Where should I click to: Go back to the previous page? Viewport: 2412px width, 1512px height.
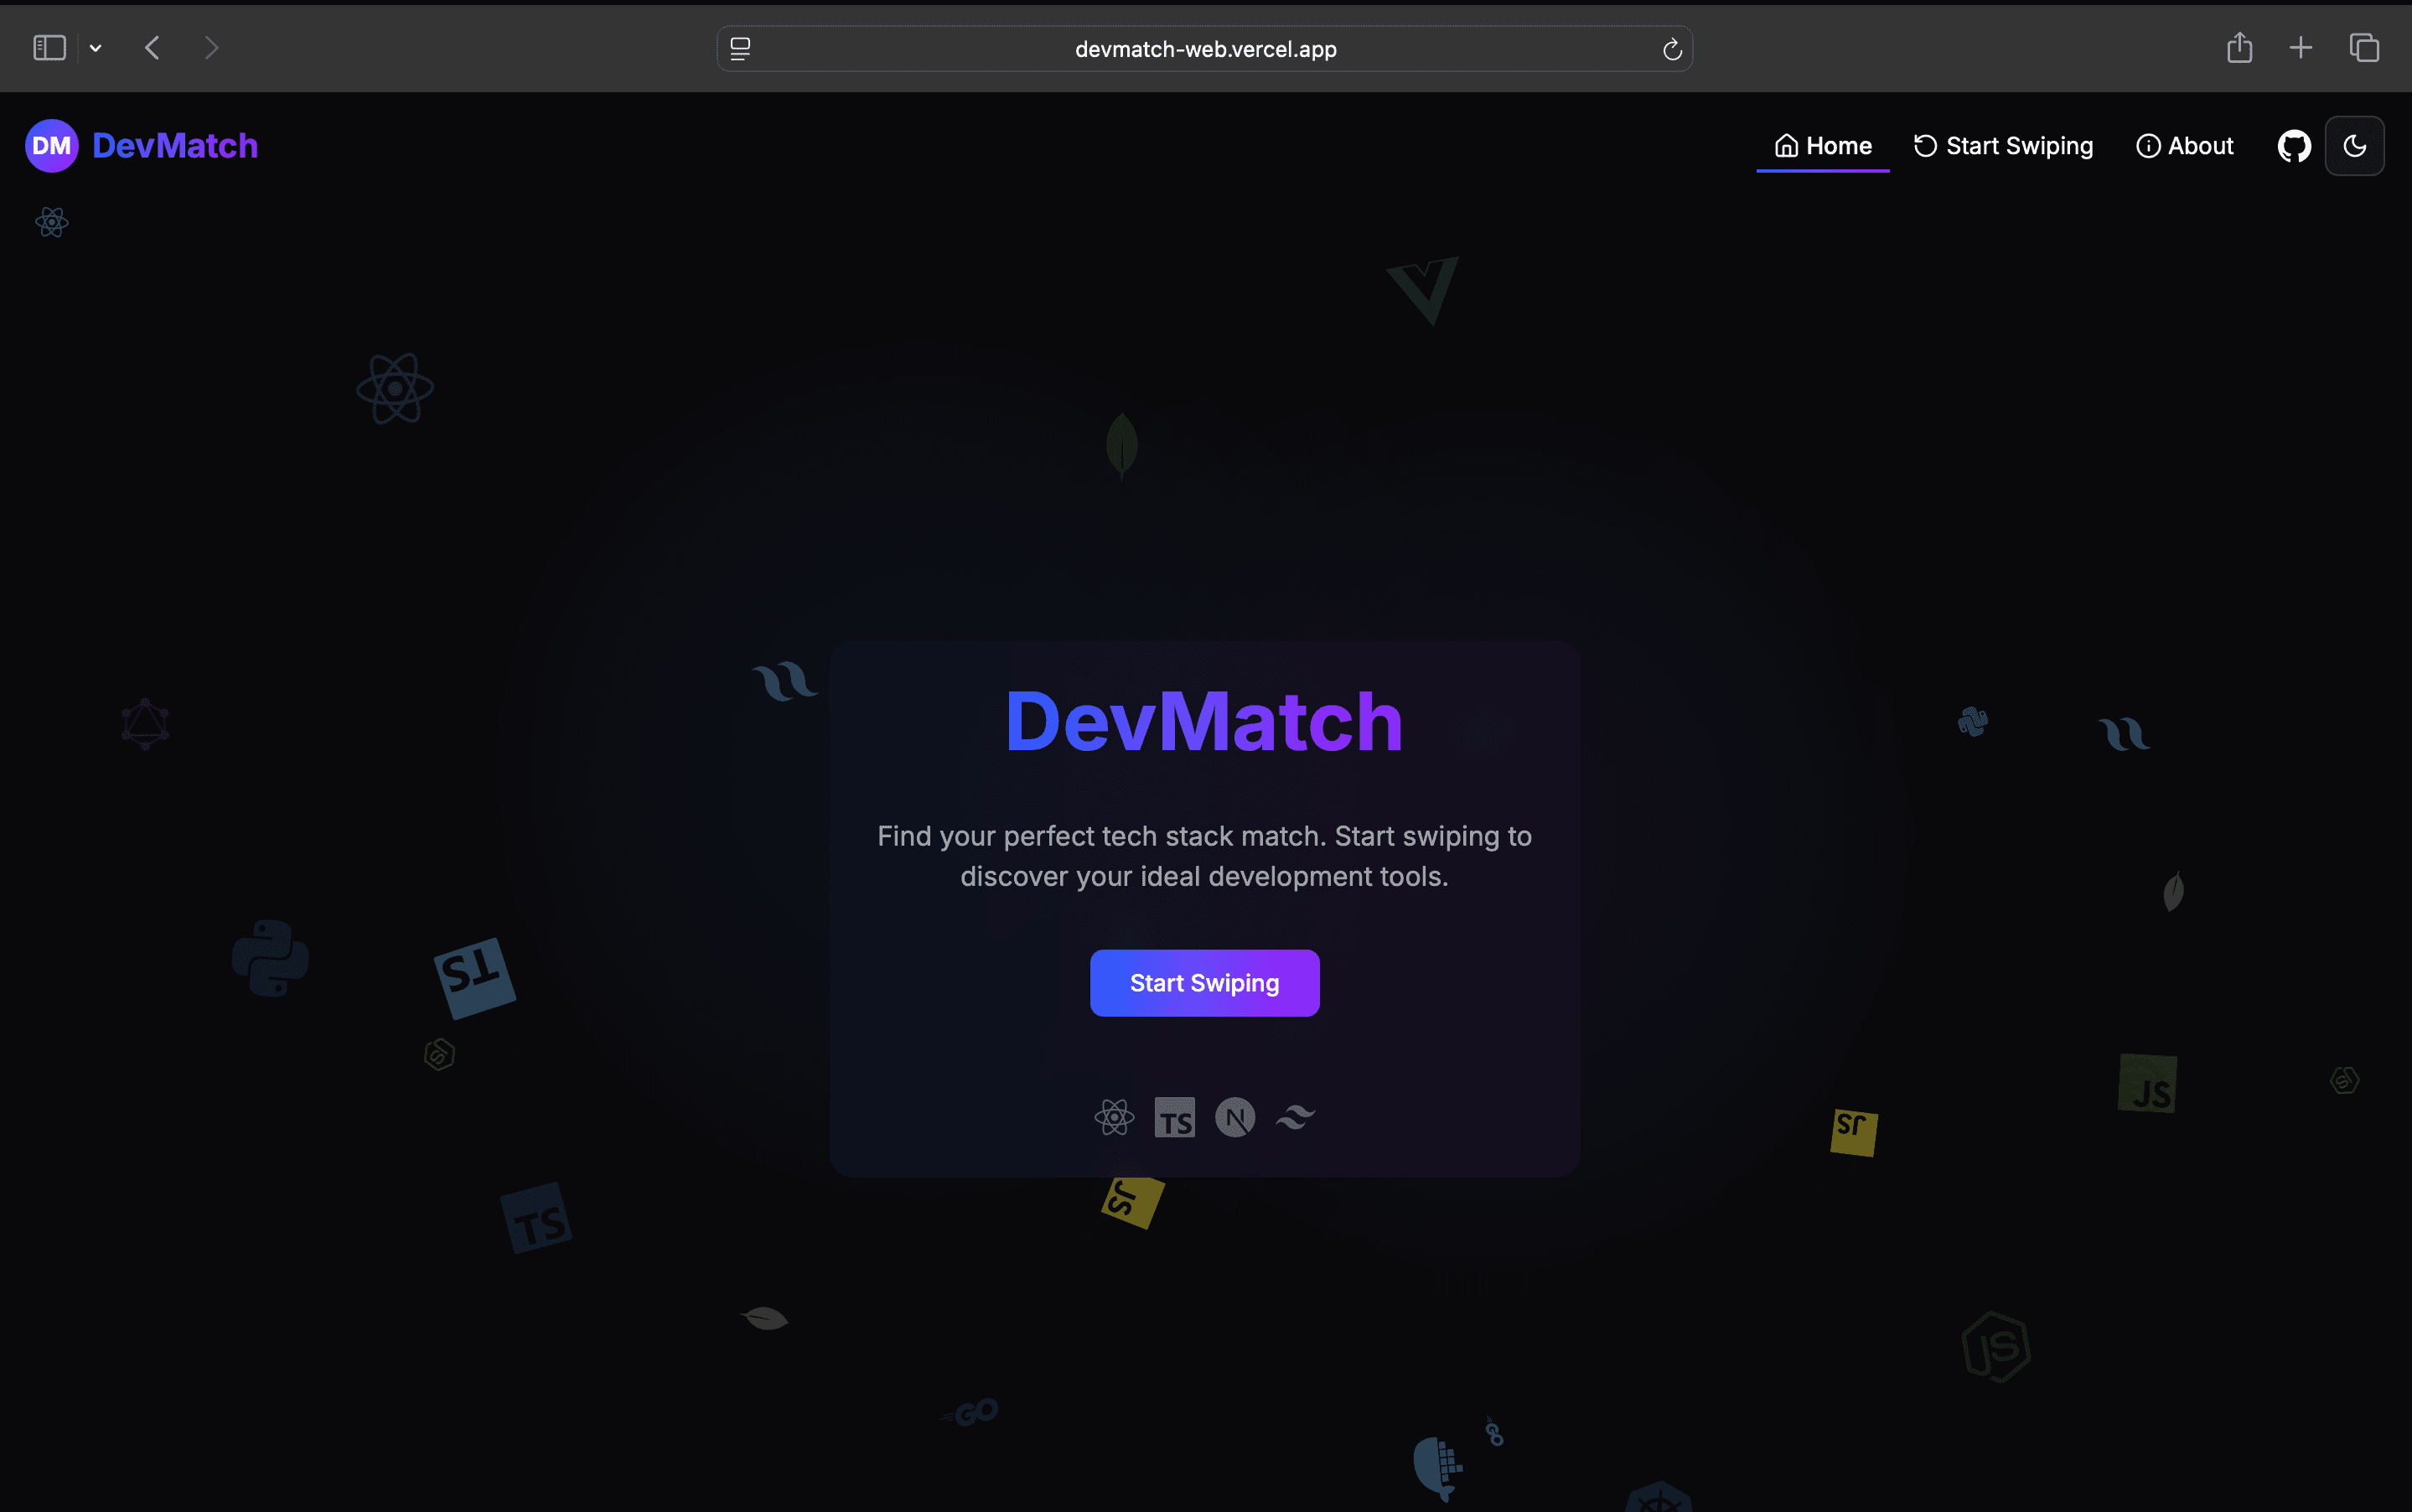coord(152,48)
